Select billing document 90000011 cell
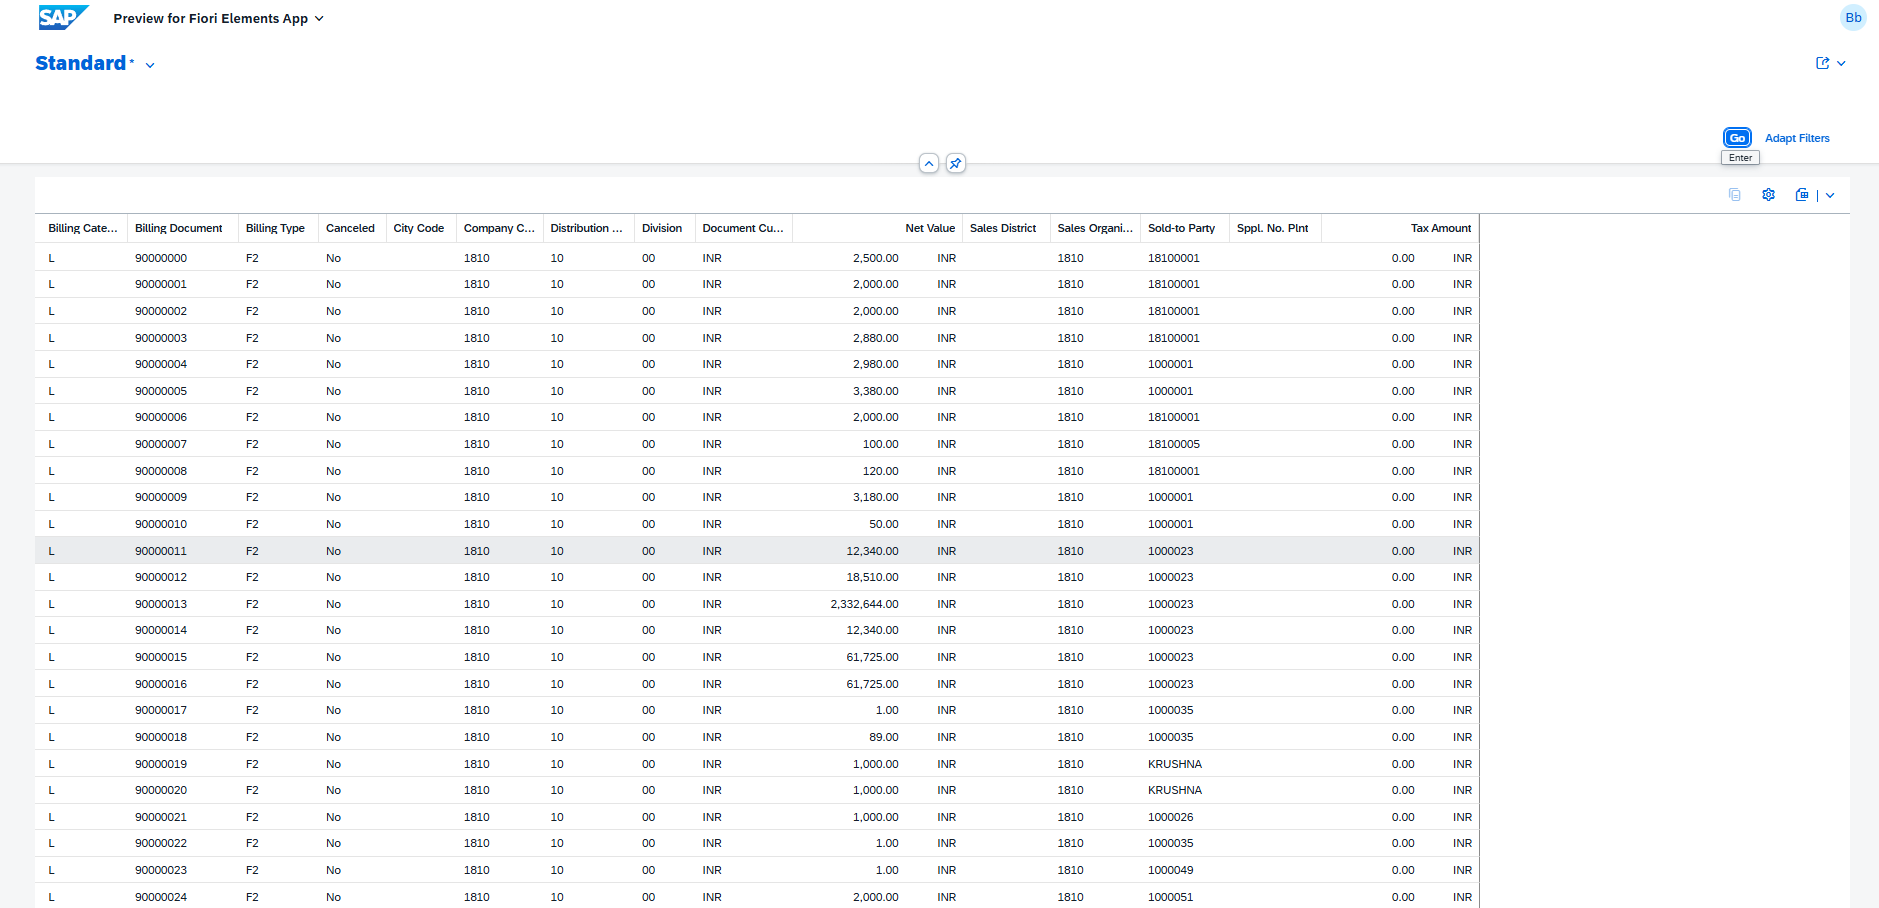 [161, 551]
